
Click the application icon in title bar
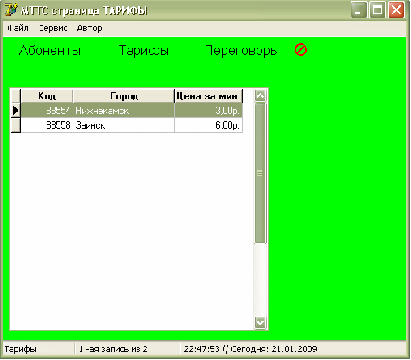pos(11,10)
